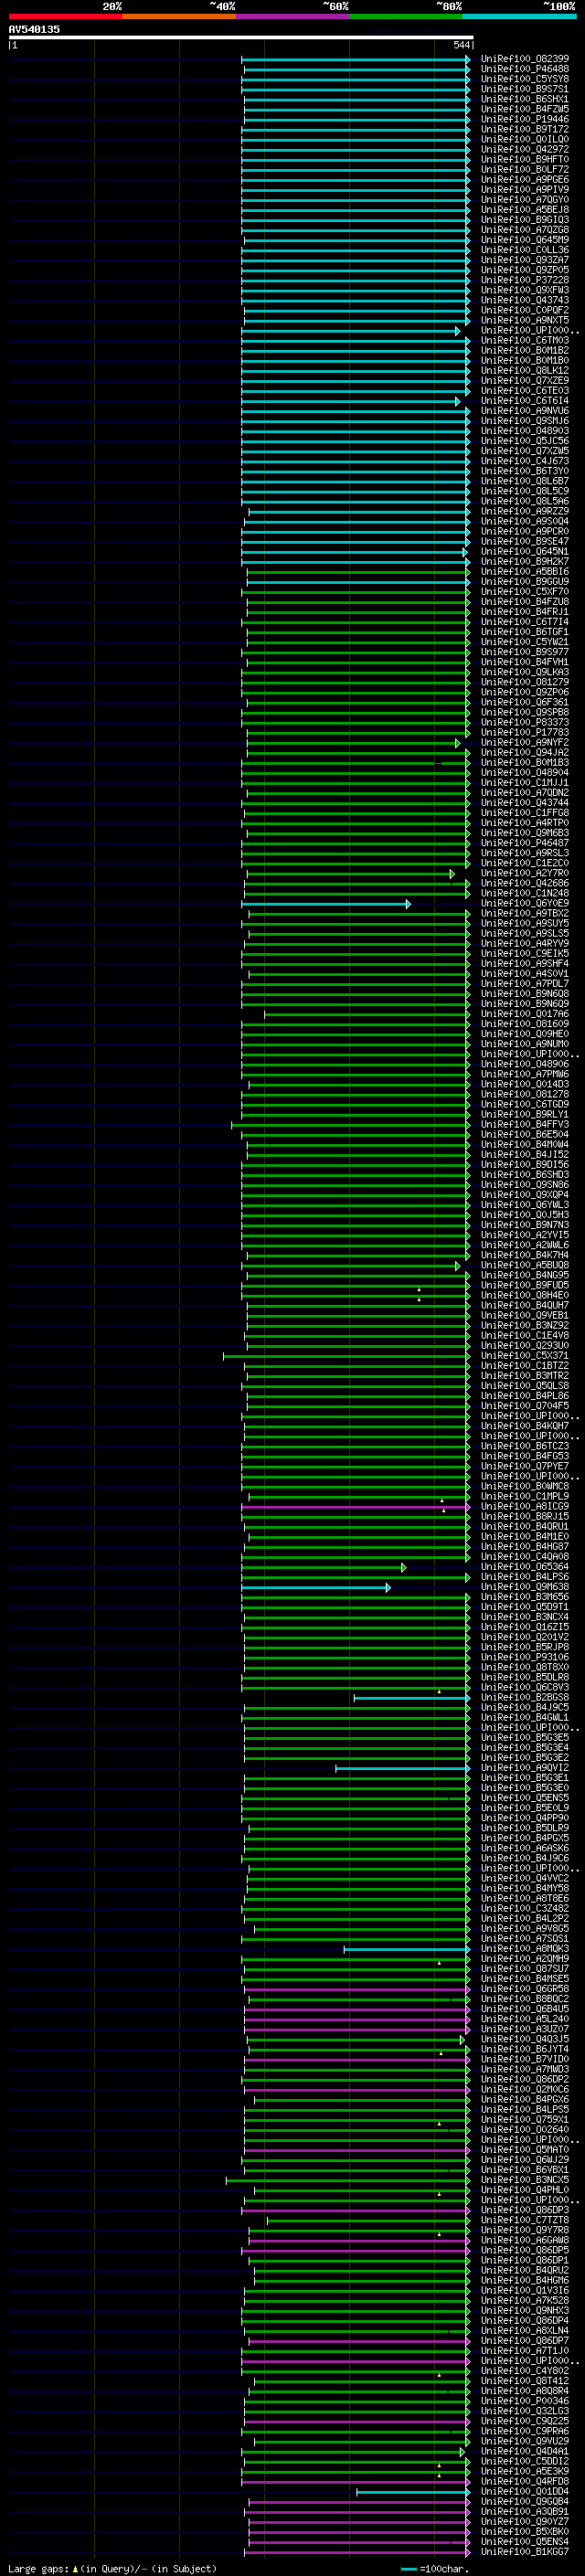Click hit label UniRef100_Q9VEB1
The width and height of the screenshot is (585, 2576).
tap(524, 1316)
